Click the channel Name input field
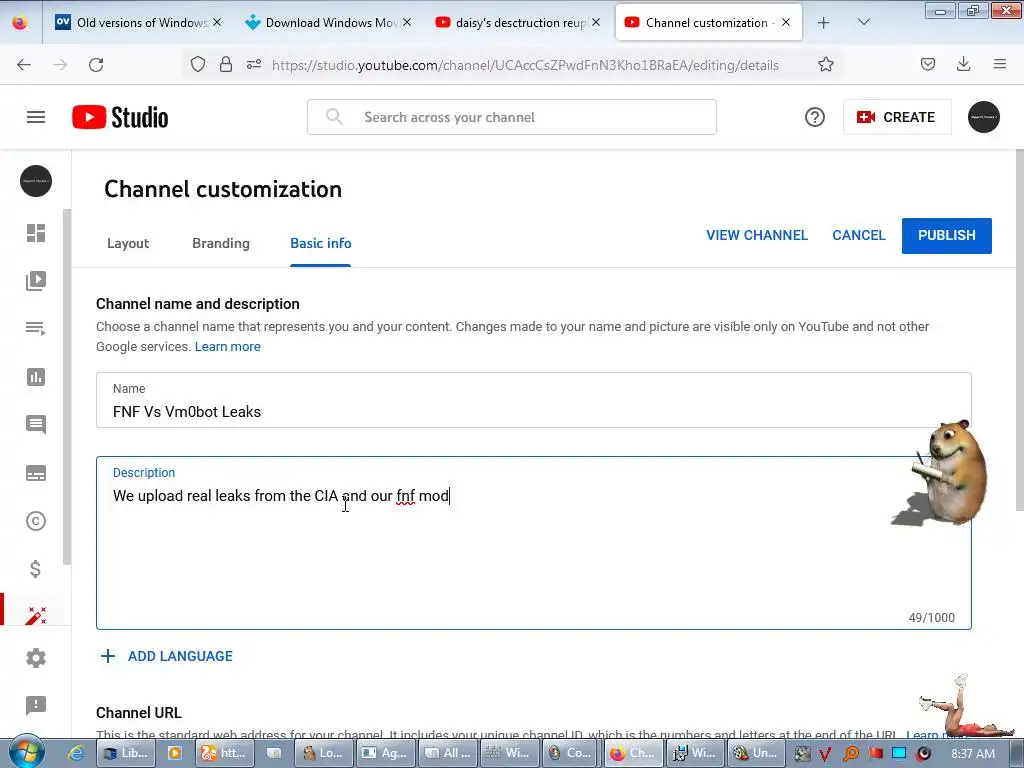 click(x=534, y=400)
